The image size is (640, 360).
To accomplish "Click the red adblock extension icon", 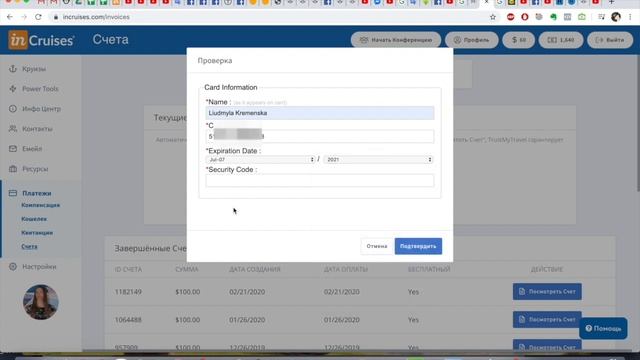I will (x=511, y=17).
